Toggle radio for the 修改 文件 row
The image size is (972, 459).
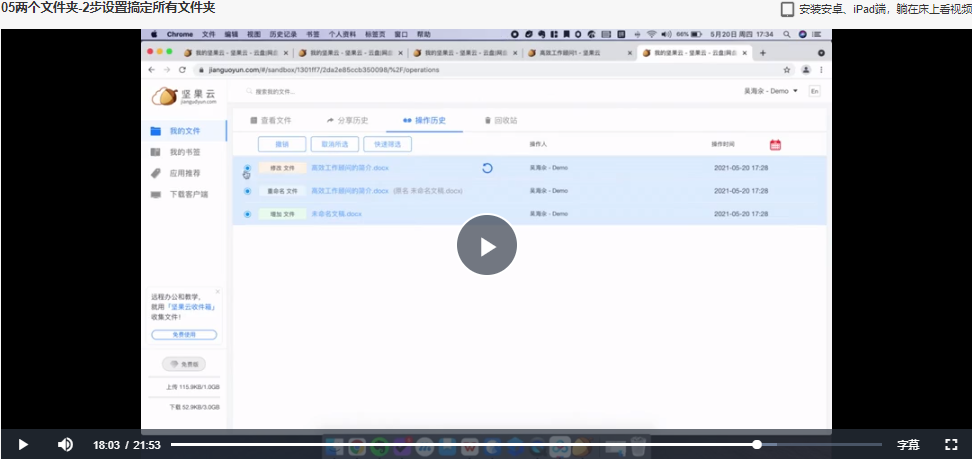click(x=247, y=167)
